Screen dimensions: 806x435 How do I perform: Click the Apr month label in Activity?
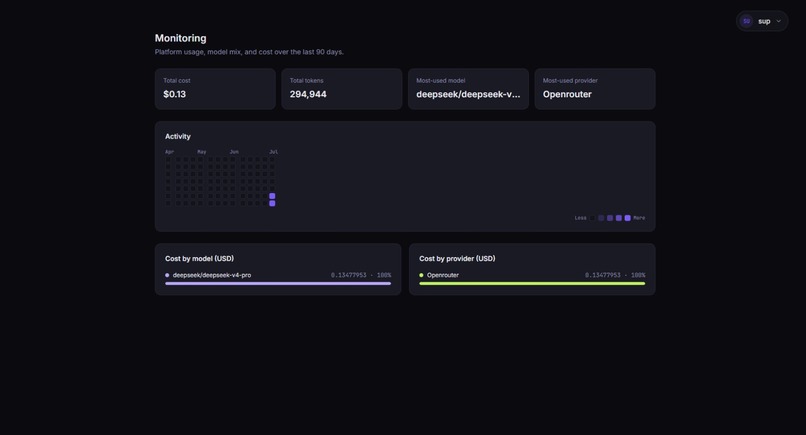(x=170, y=152)
